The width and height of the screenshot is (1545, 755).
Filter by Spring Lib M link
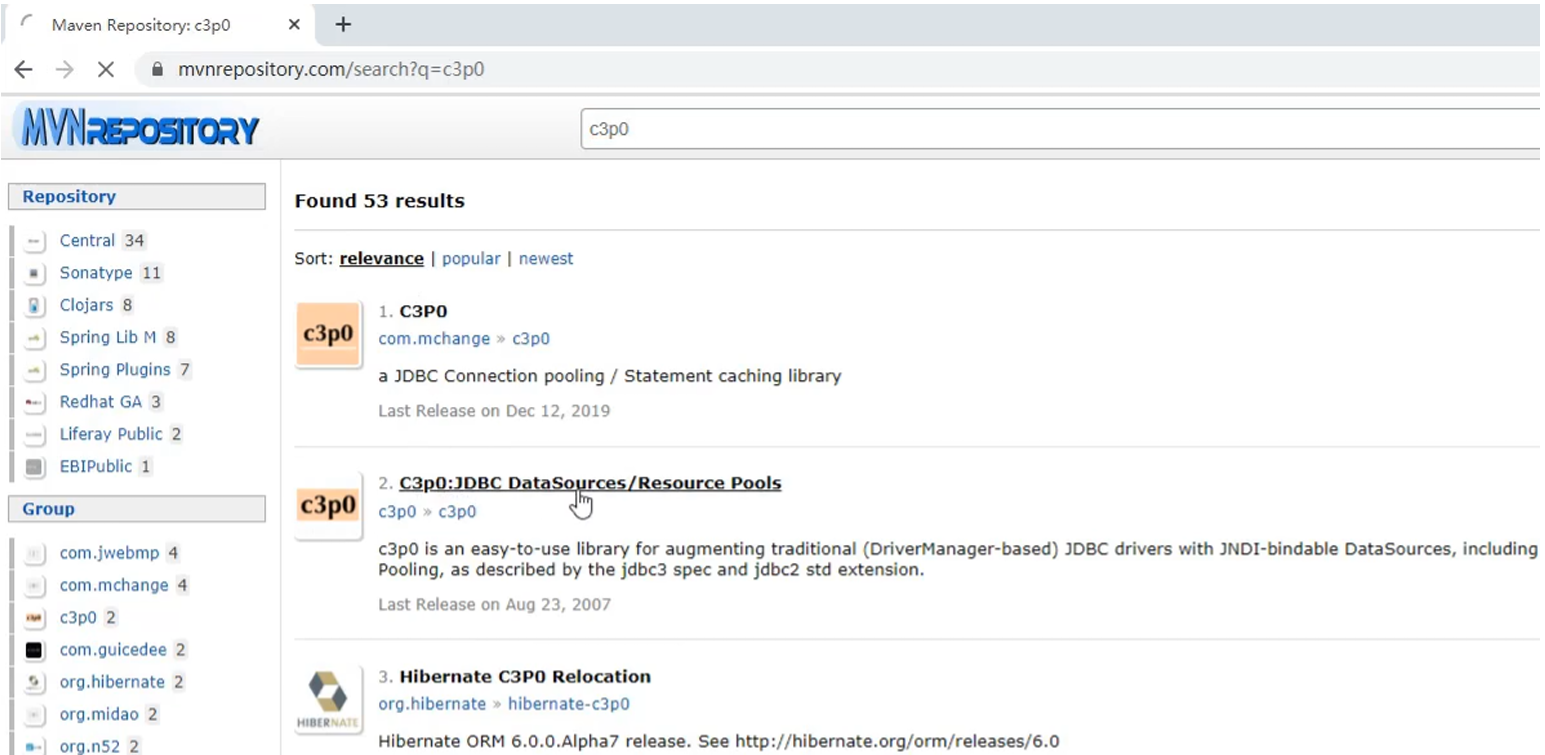[108, 338]
